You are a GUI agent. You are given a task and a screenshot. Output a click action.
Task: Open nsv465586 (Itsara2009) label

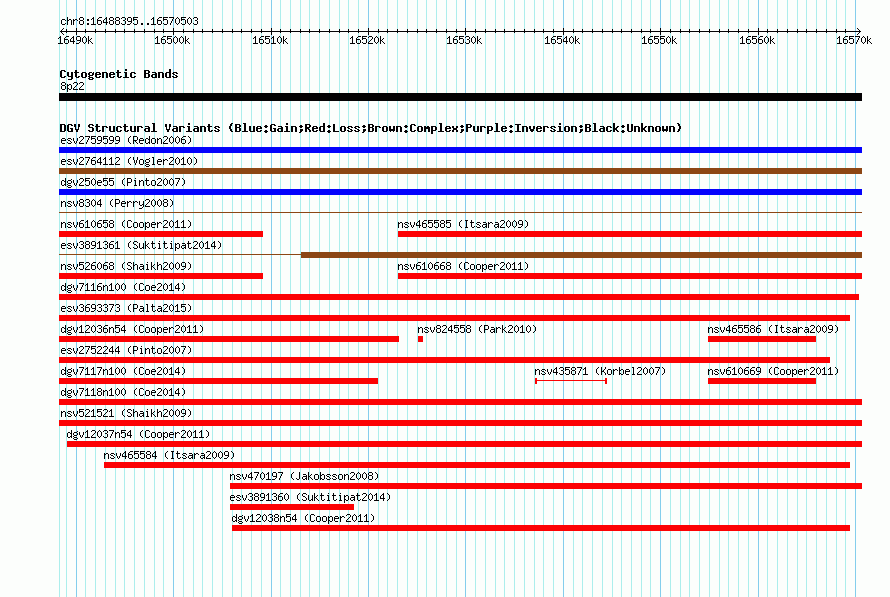pos(773,329)
